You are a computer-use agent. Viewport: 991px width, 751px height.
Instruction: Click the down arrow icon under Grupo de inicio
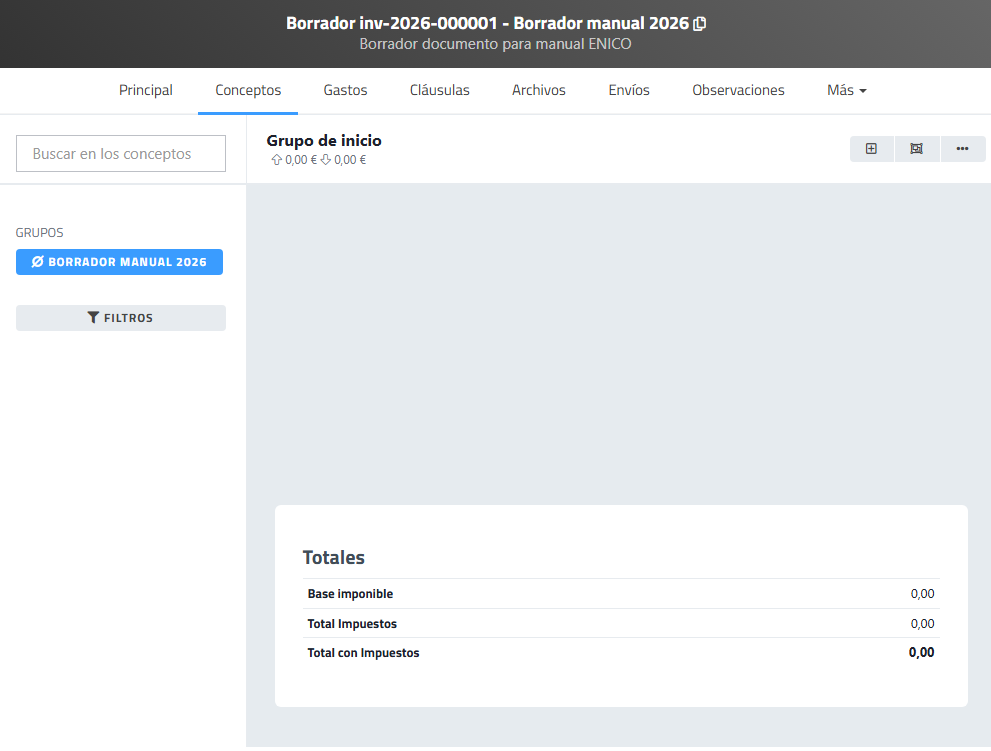pos(326,160)
